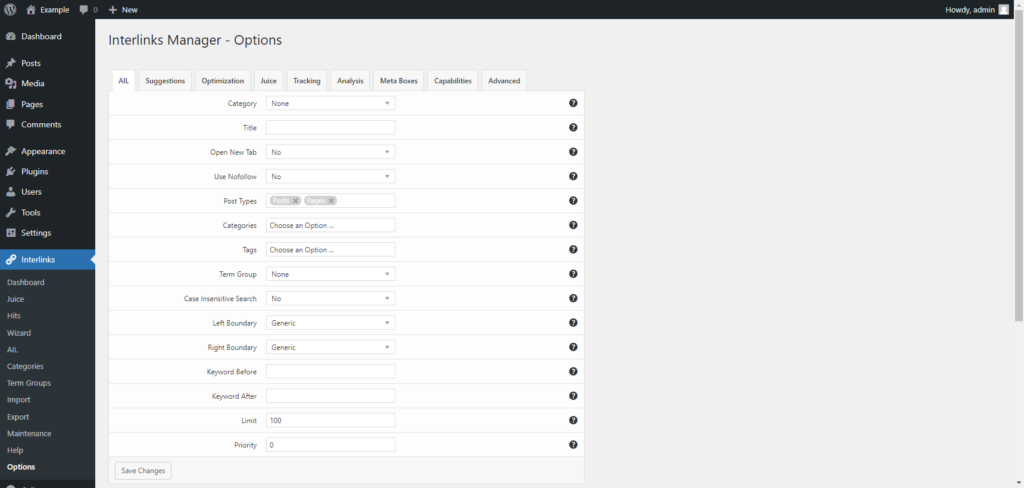
Task: Open help icon for Open New Tab
Action: pyautogui.click(x=573, y=152)
